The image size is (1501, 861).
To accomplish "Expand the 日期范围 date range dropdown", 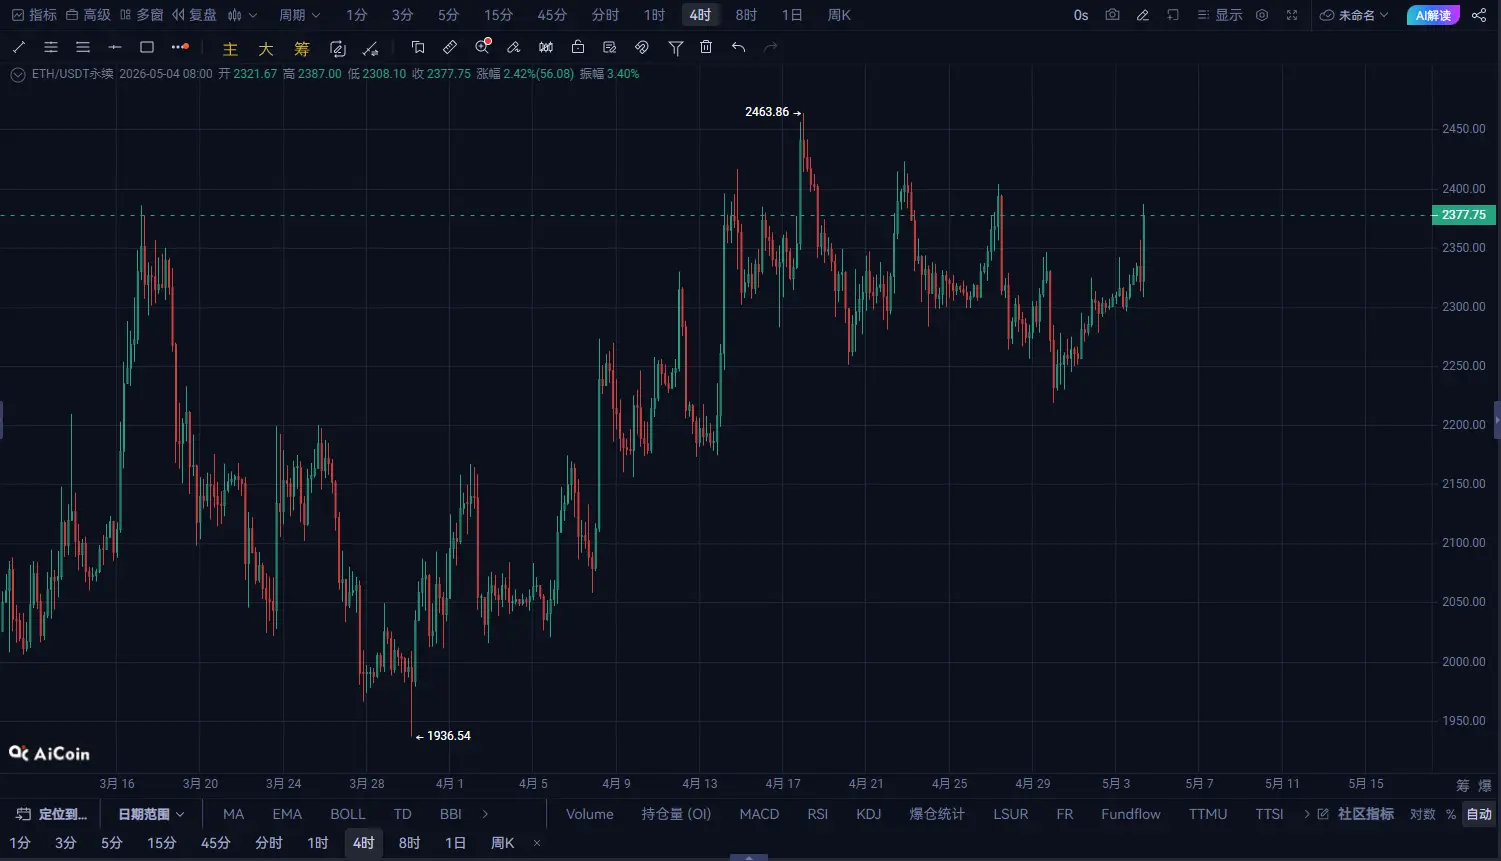I will pyautogui.click(x=151, y=814).
